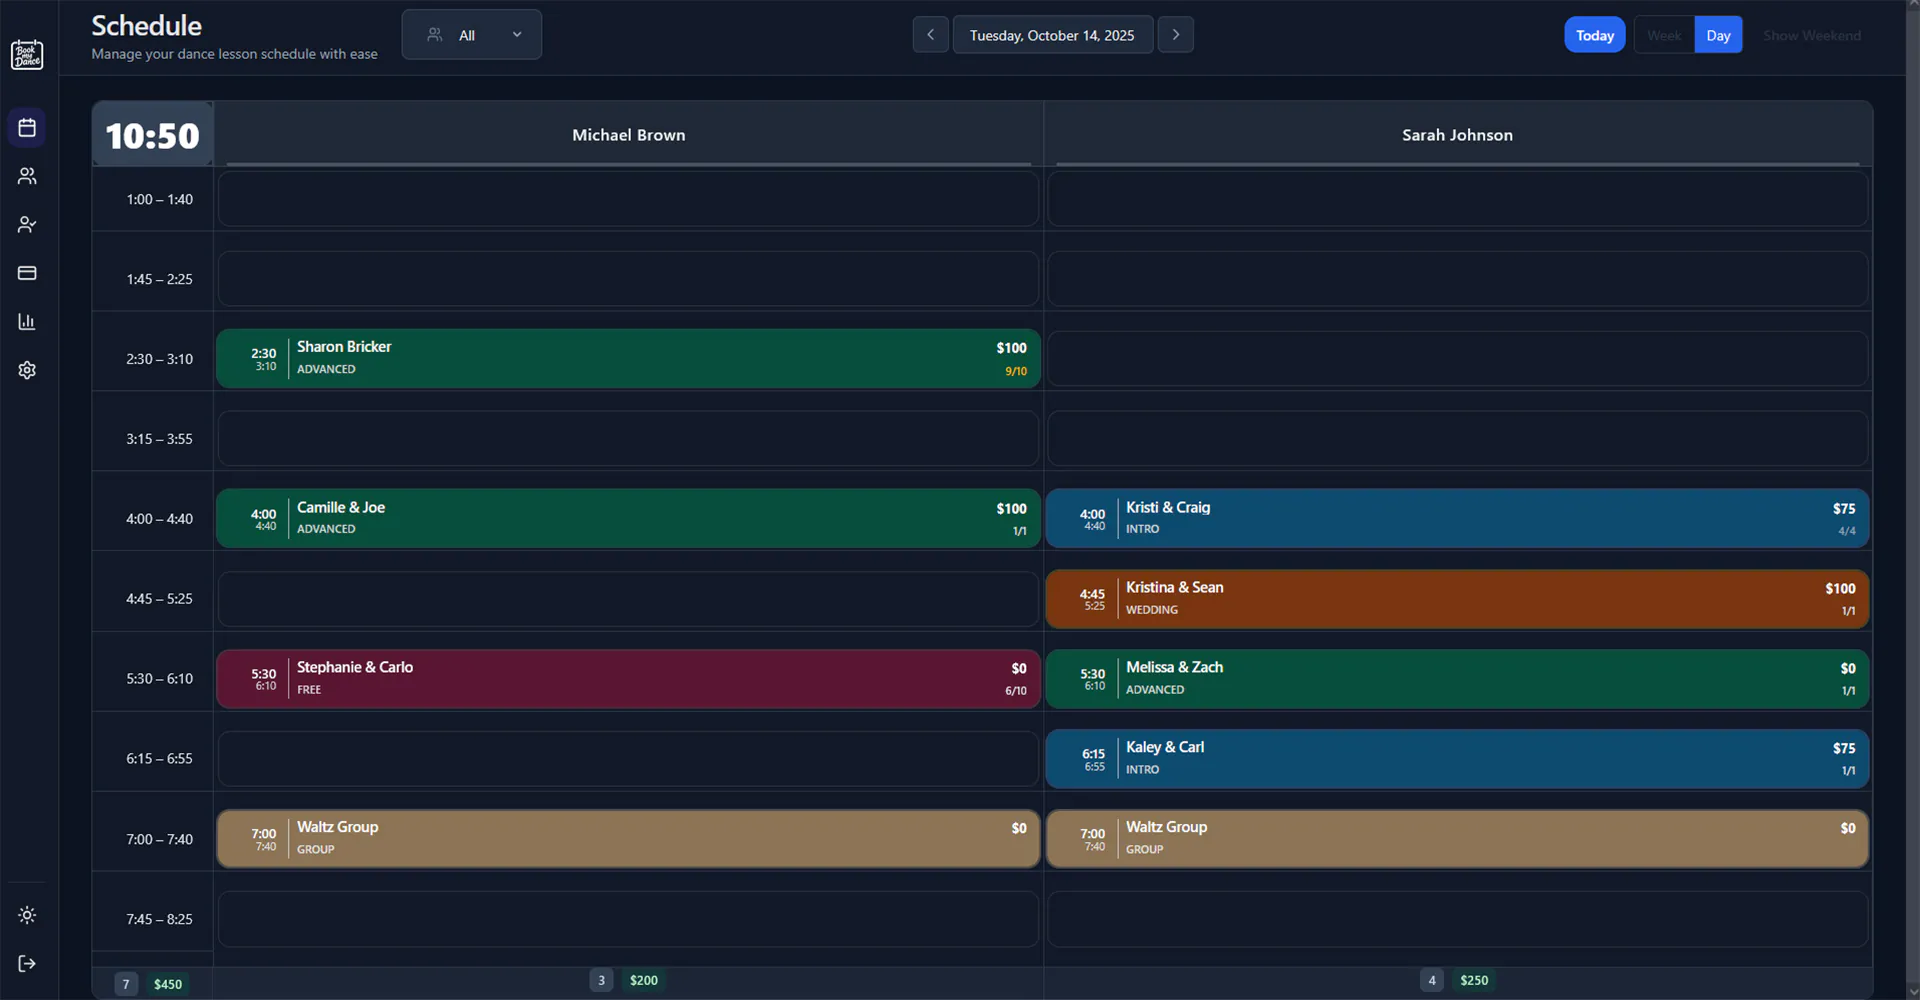The width and height of the screenshot is (1920, 1000).
Task: Open the payments card sidebar icon
Action: 27,273
